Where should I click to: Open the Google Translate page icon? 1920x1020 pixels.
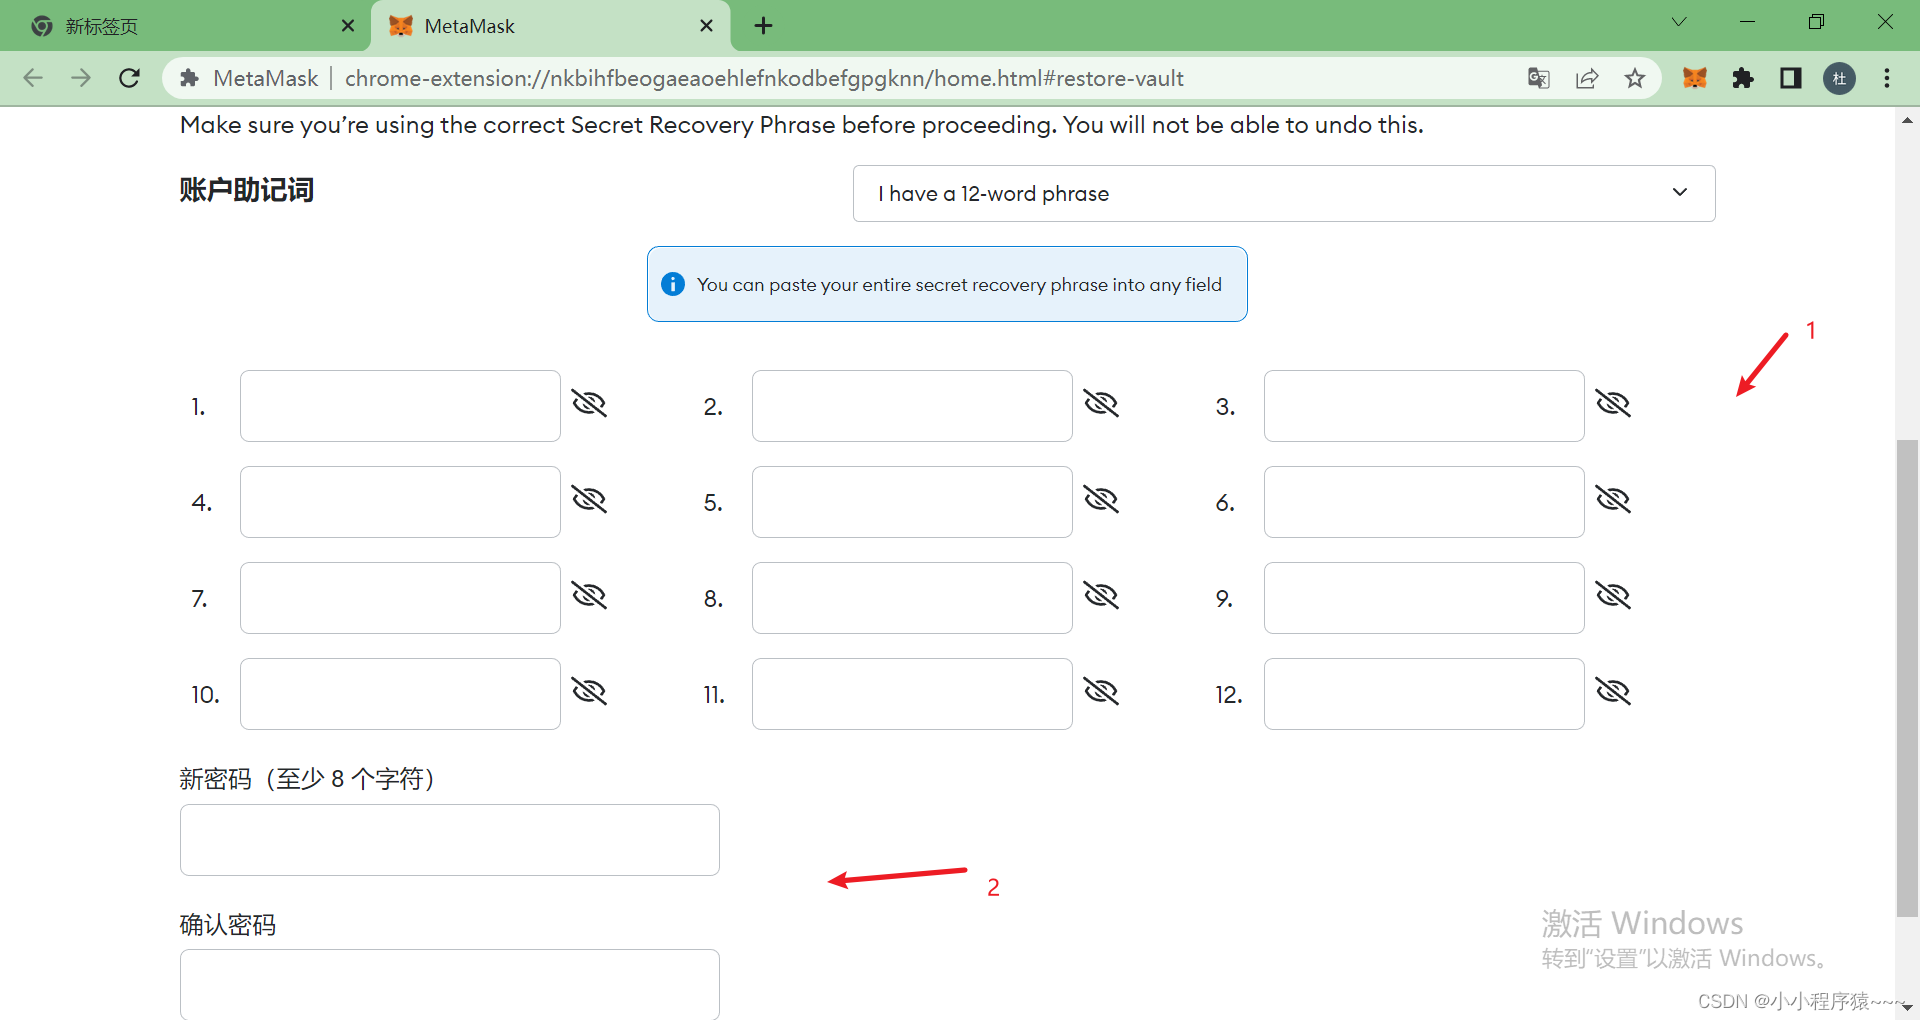pos(1539,78)
